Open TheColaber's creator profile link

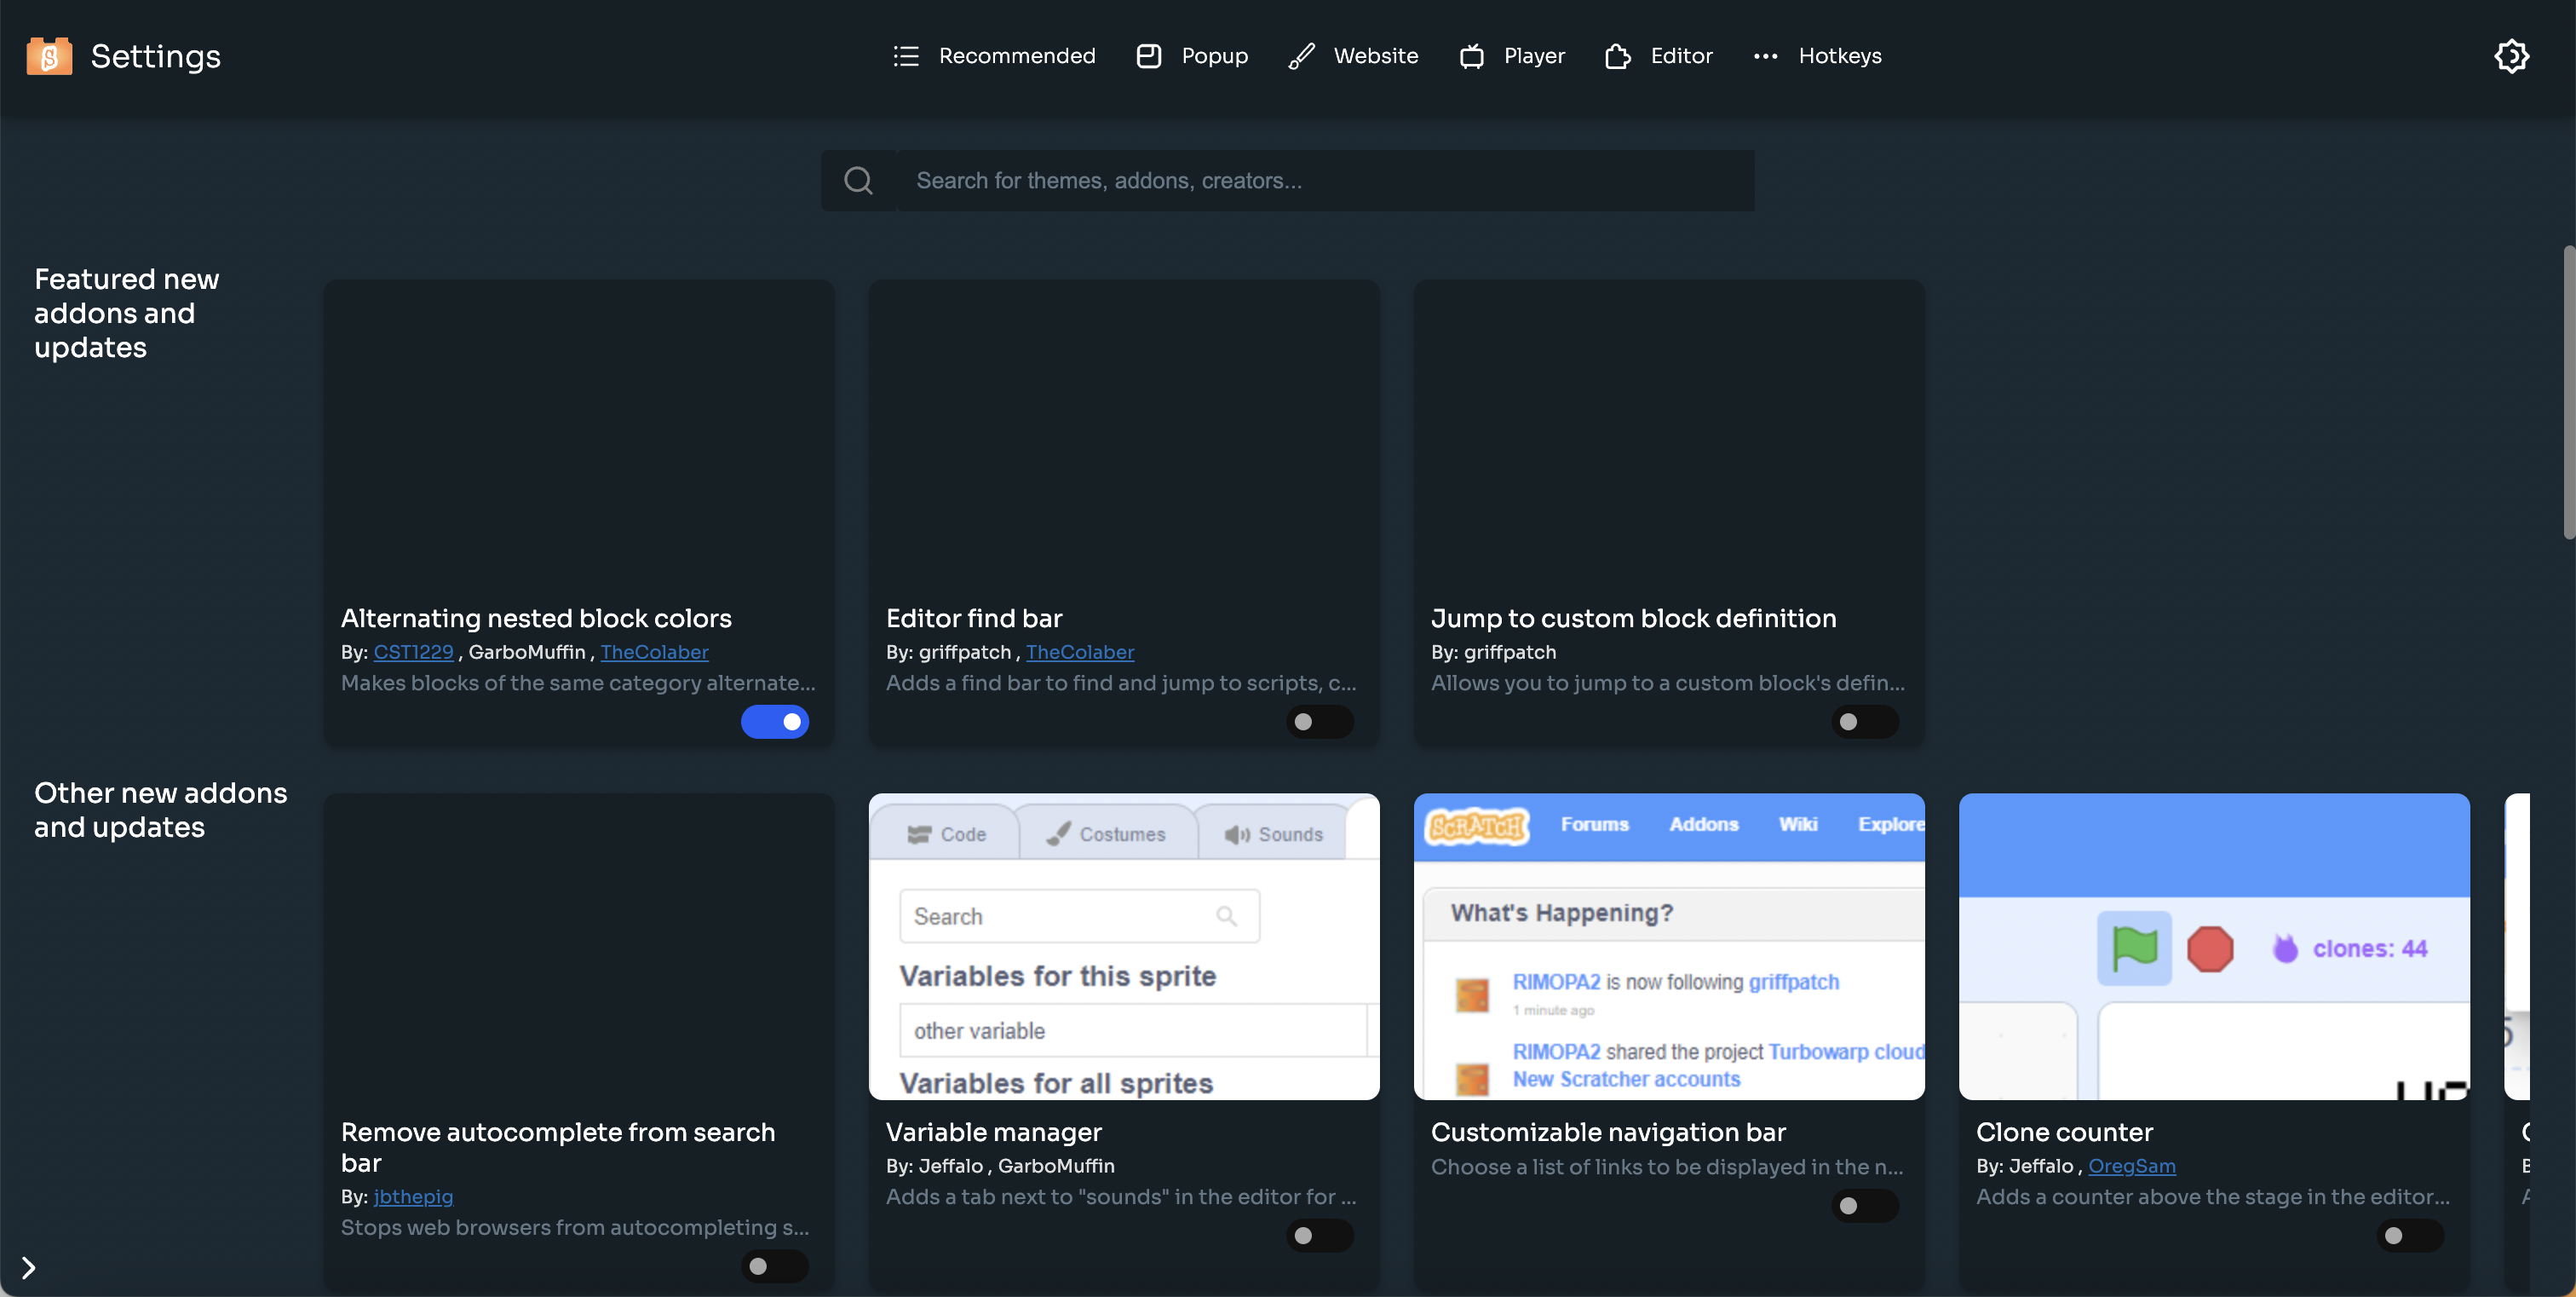click(x=655, y=652)
